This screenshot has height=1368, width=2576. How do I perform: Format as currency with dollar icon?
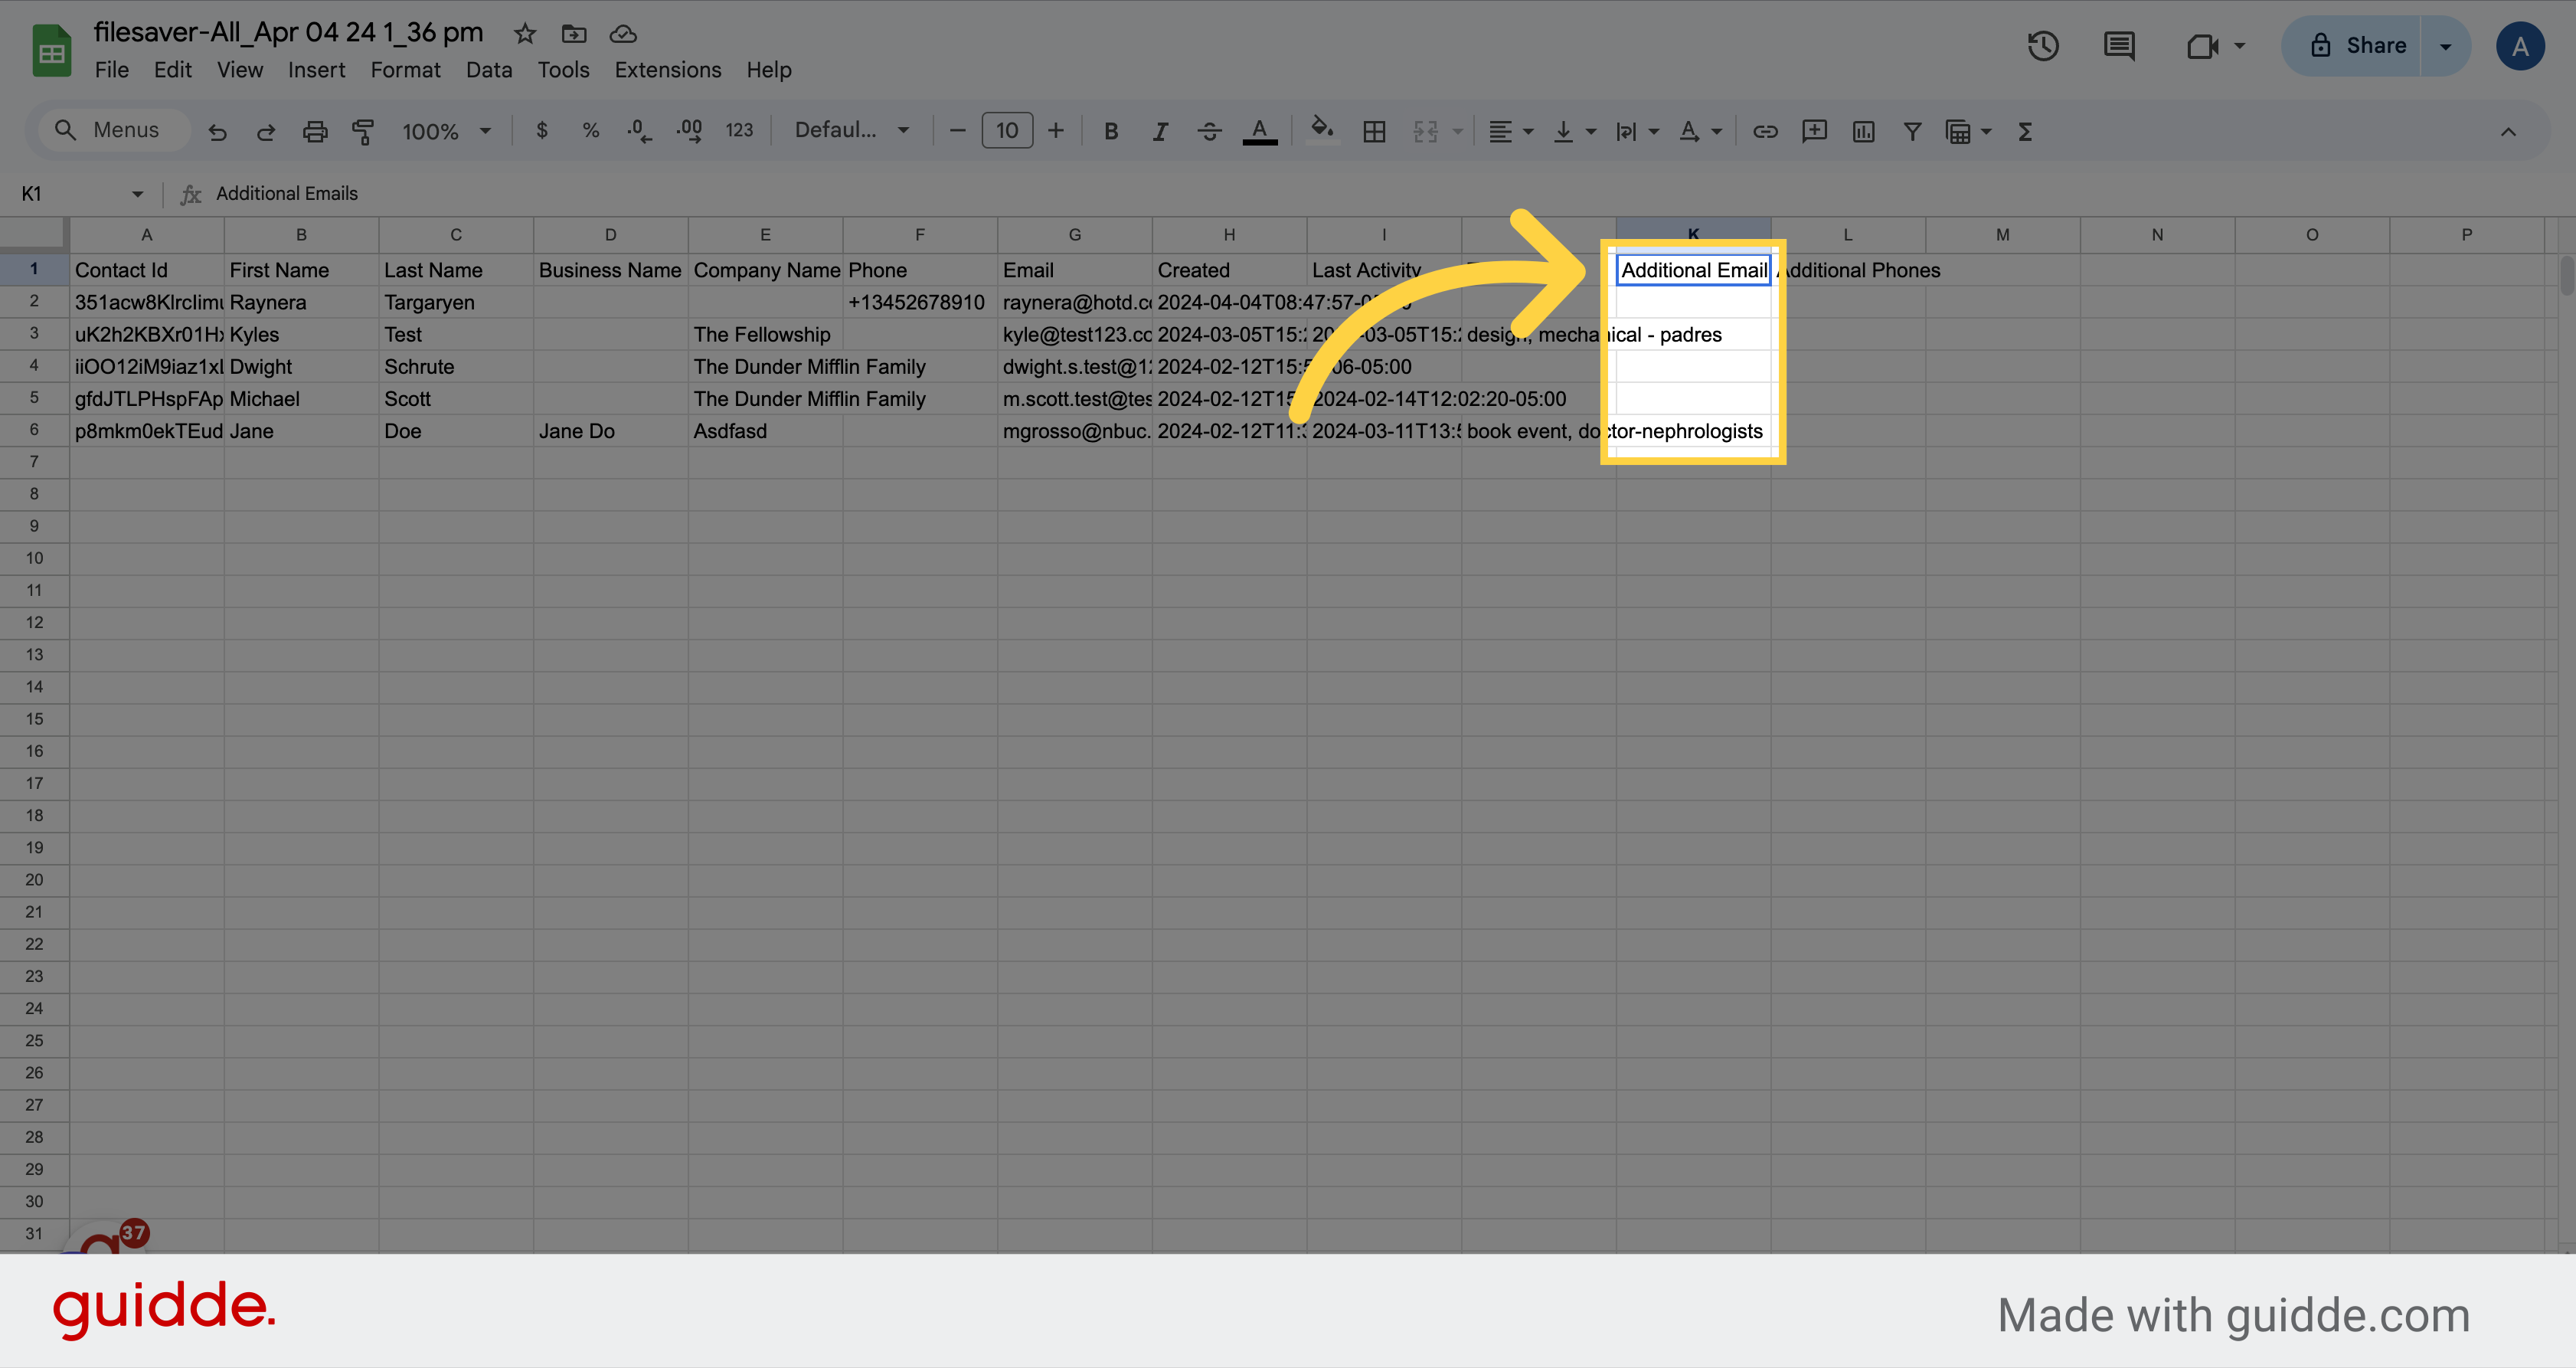(542, 131)
